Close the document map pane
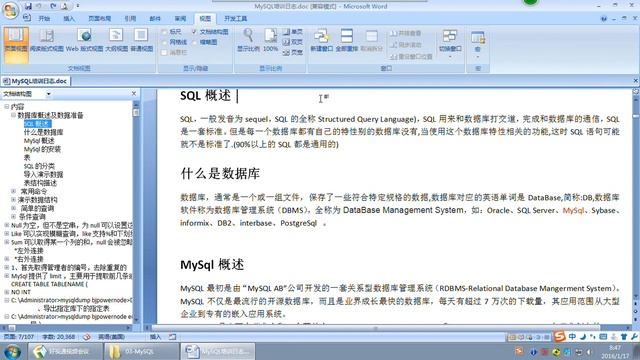The width and height of the screenshot is (640, 360). tap(134, 94)
